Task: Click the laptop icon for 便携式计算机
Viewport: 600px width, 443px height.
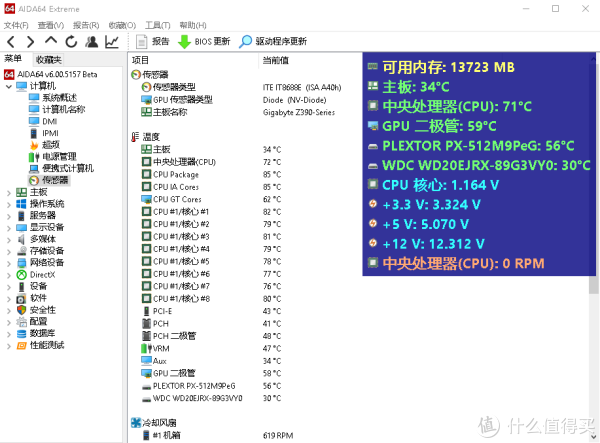Action: [34, 169]
